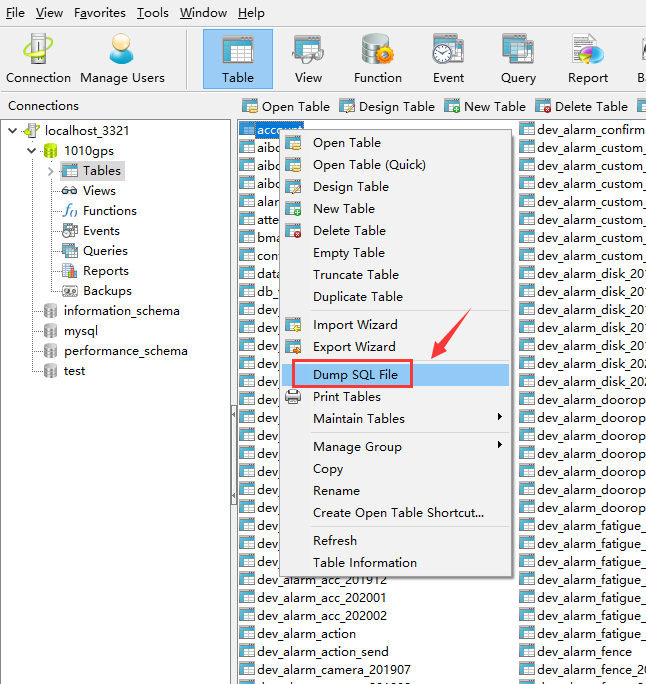Viewport: 646px width, 684px height.
Task: Choose Truncate Table option
Action: pyautogui.click(x=395, y=275)
